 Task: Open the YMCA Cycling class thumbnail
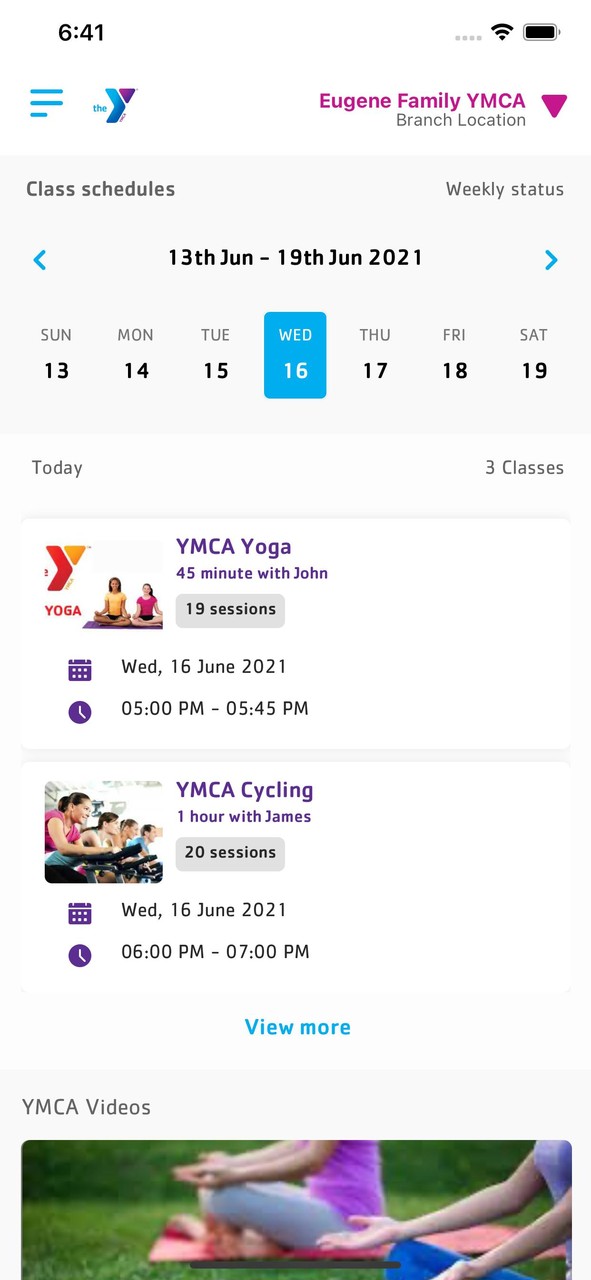(x=103, y=831)
